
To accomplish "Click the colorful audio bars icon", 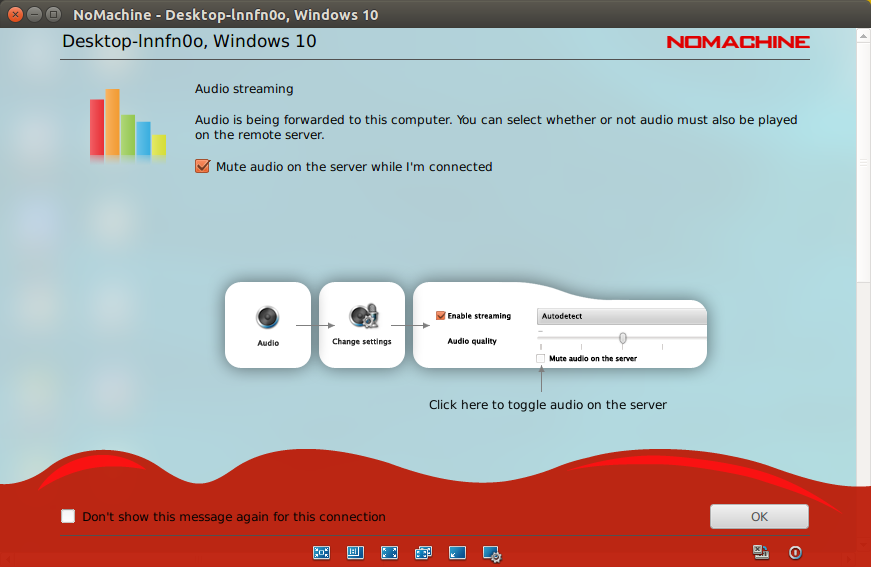I will (x=128, y=125).
